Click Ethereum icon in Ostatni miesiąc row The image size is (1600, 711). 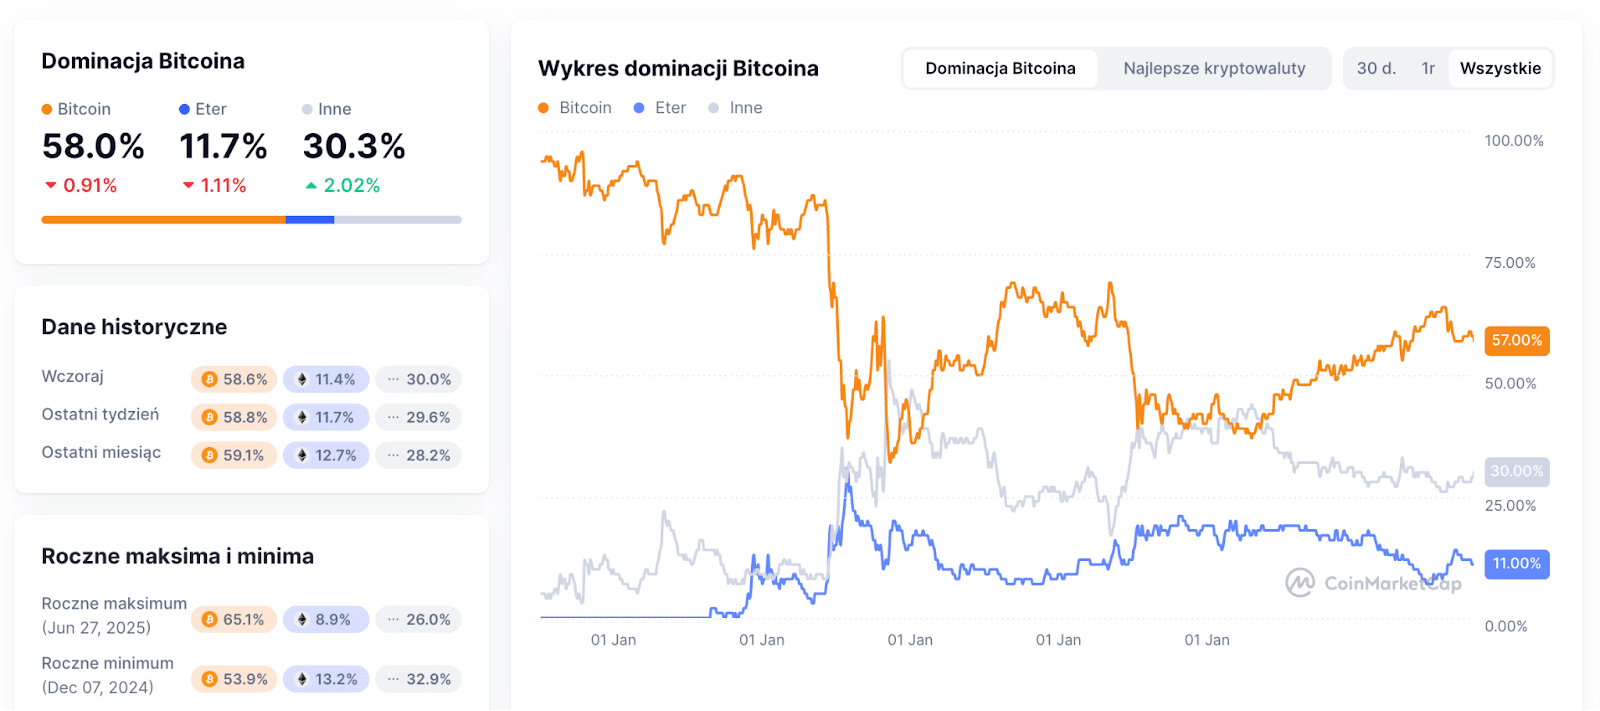click(x=302, y=456)
